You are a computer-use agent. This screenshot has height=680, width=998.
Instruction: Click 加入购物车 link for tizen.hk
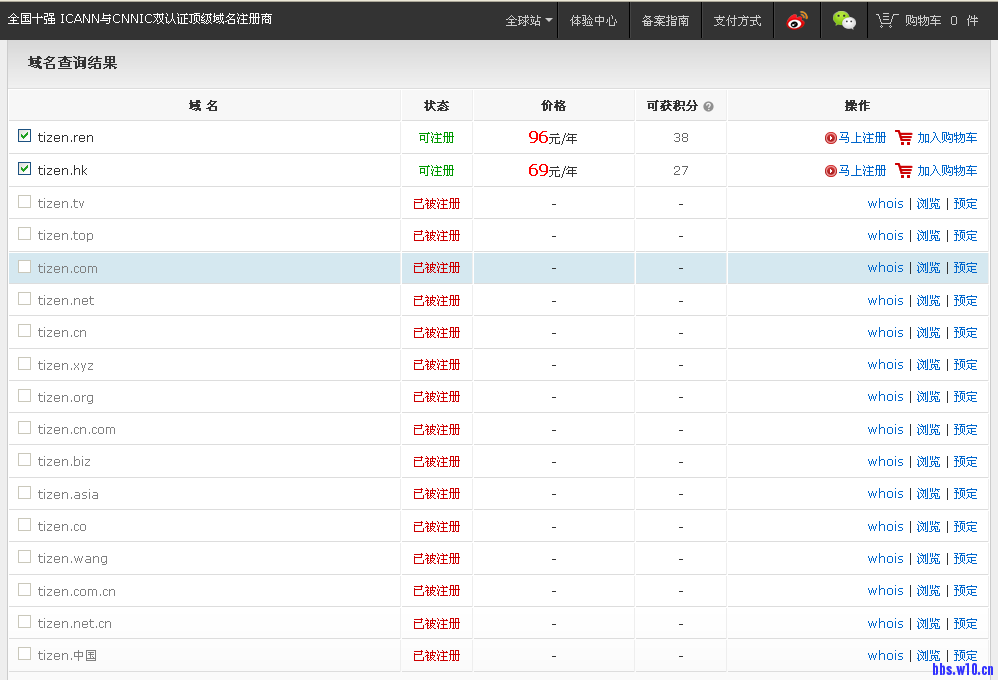point(947,171)
